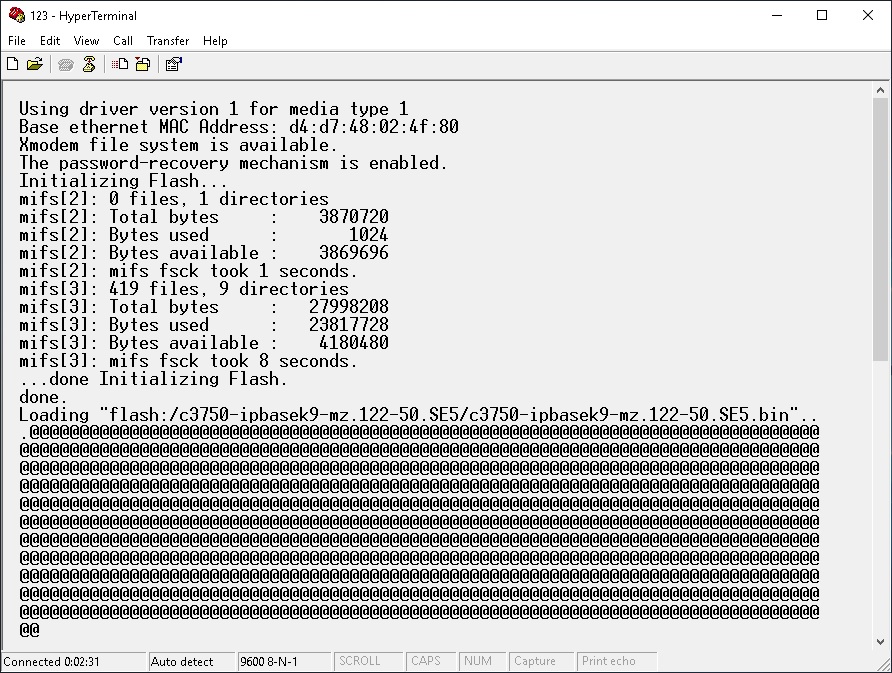The width and height of the screenshot is (892, 673).
Task: Open the Help menu
Action: tap(215, 41)
